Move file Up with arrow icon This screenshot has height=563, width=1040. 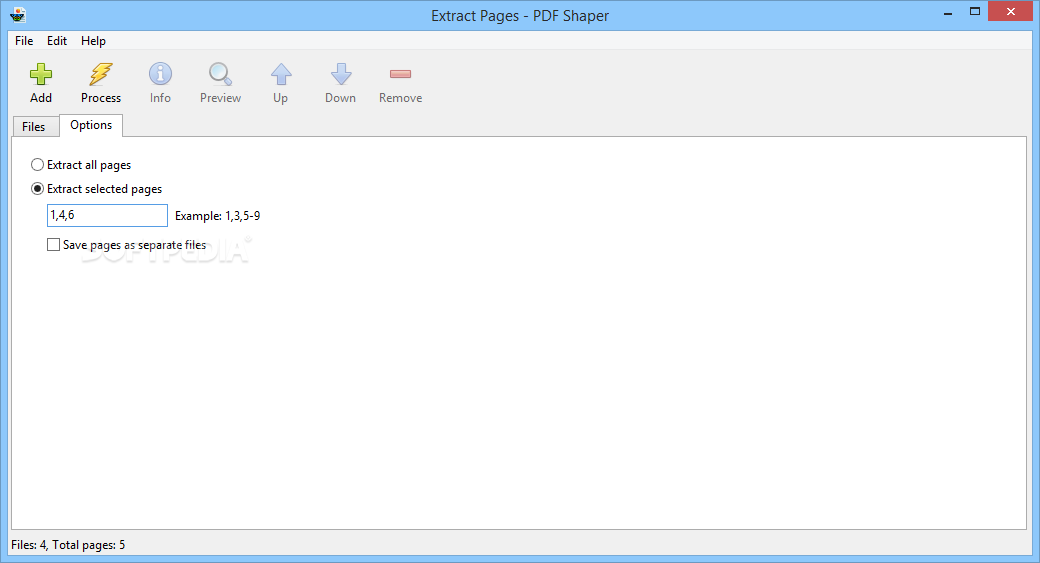tap(281, 74)
